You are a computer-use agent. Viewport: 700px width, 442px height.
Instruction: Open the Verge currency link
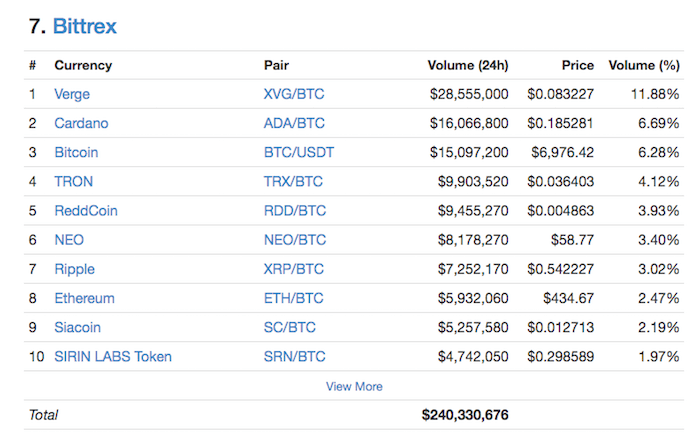tap(72, 94)
